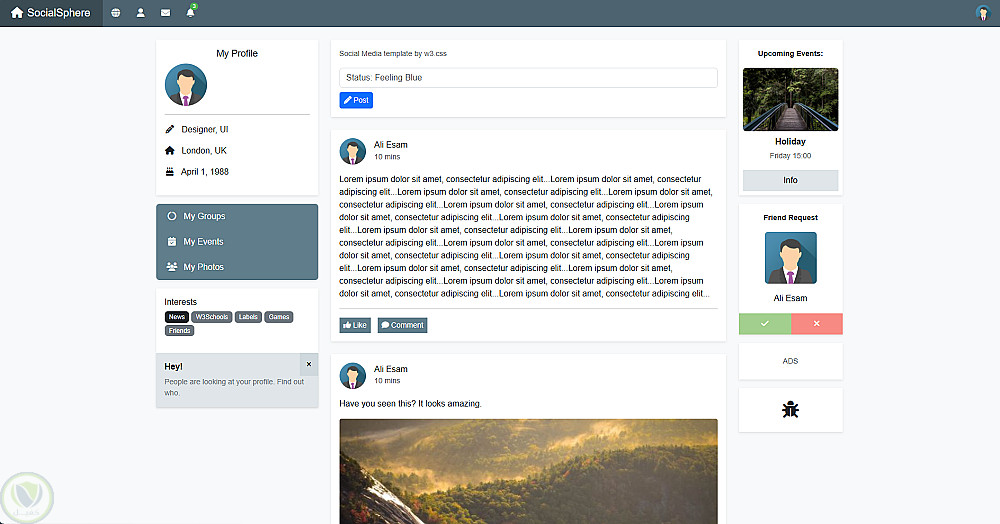Screen dimensions: 1000x524
Task: Open the notifications bell icon
Action: pos(190,13)
